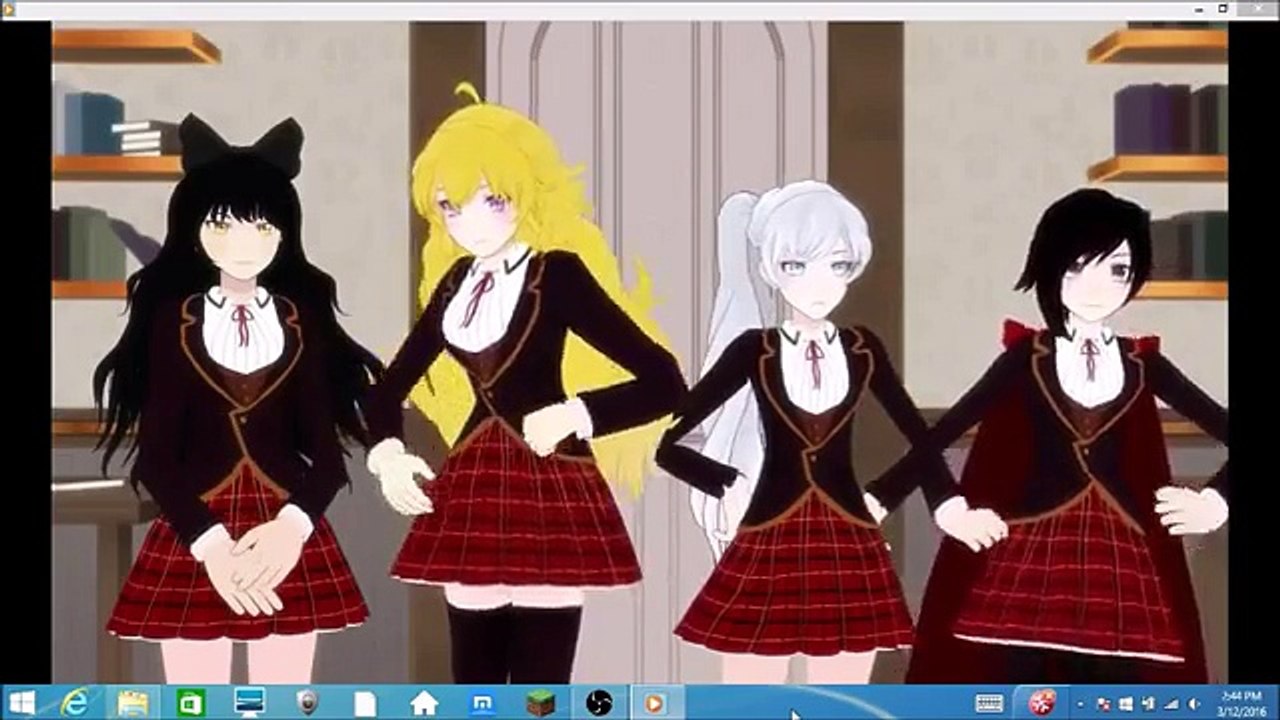Click the media player title bar icon
This screenshot has height=720, width=1280.
click(x=7, y=8)
